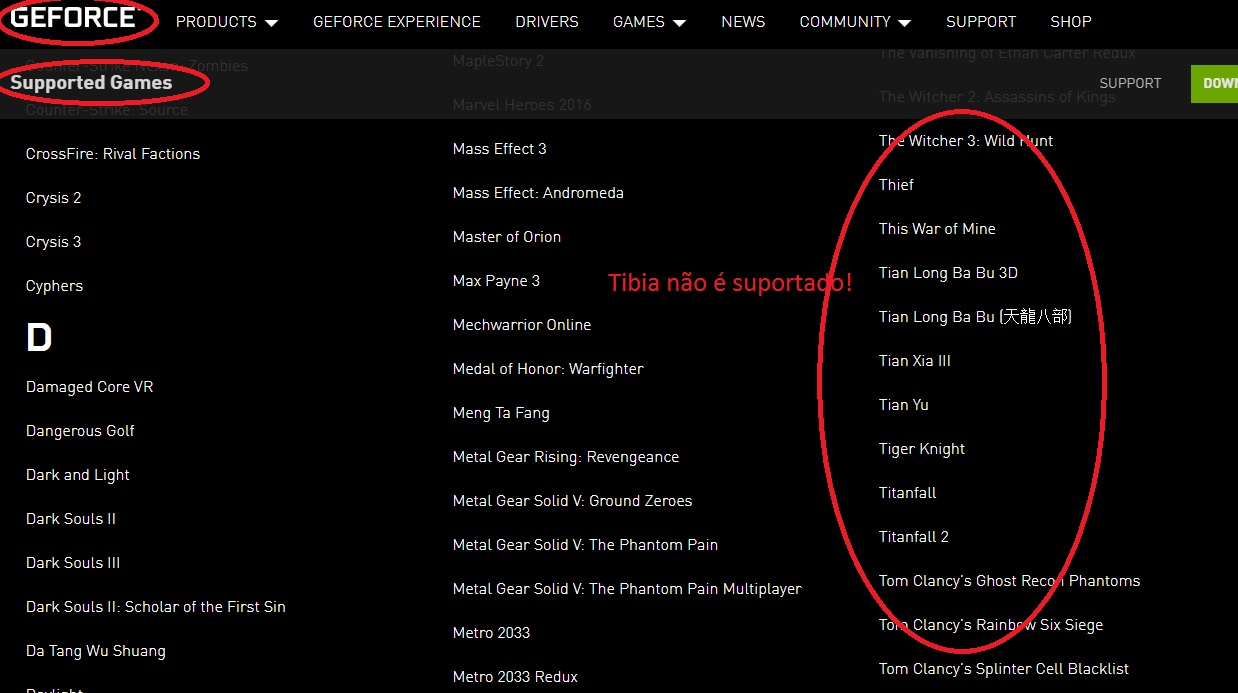
Task: Open the Titanfall 2 game link
Action: coord(913,537)
